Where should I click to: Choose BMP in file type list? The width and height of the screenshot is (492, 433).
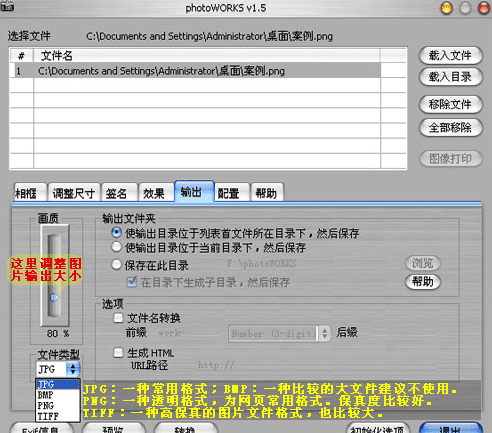58,395
